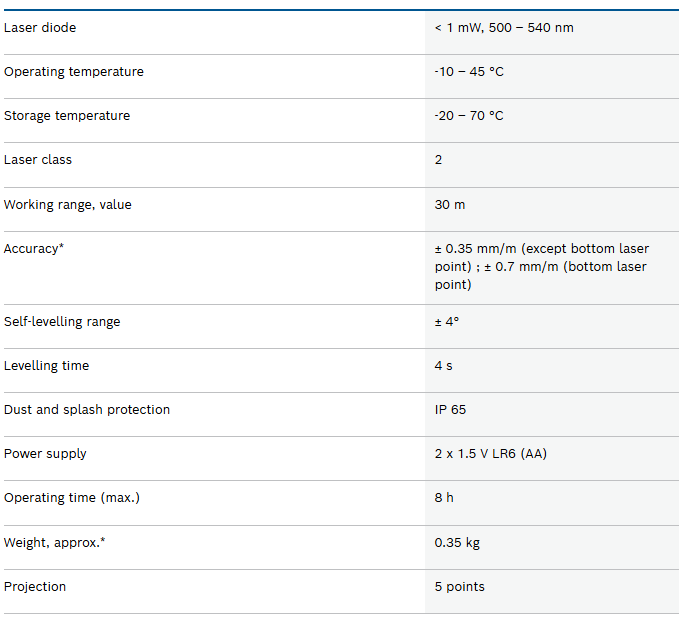Click the "Laser diode" row label

tap(40, 28)
